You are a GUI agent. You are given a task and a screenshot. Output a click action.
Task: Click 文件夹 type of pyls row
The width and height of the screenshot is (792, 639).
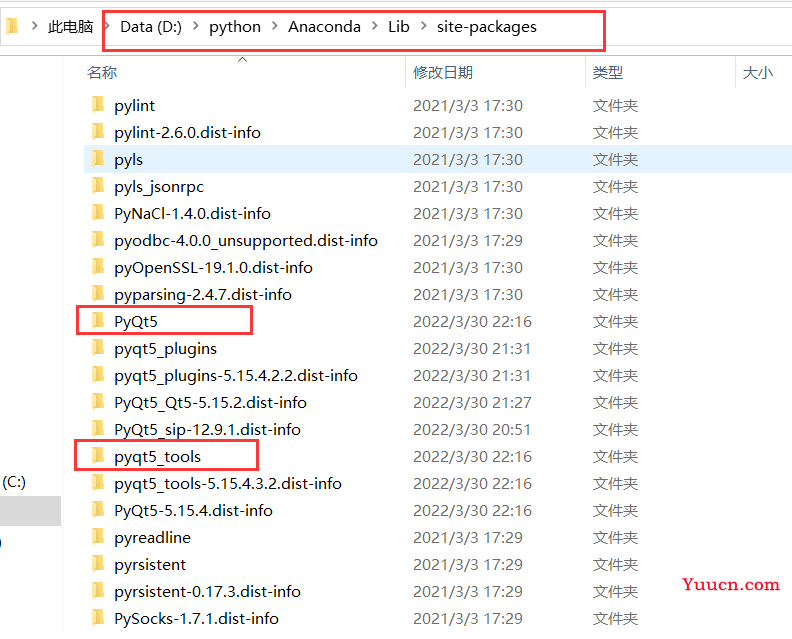tap(615, 160)
